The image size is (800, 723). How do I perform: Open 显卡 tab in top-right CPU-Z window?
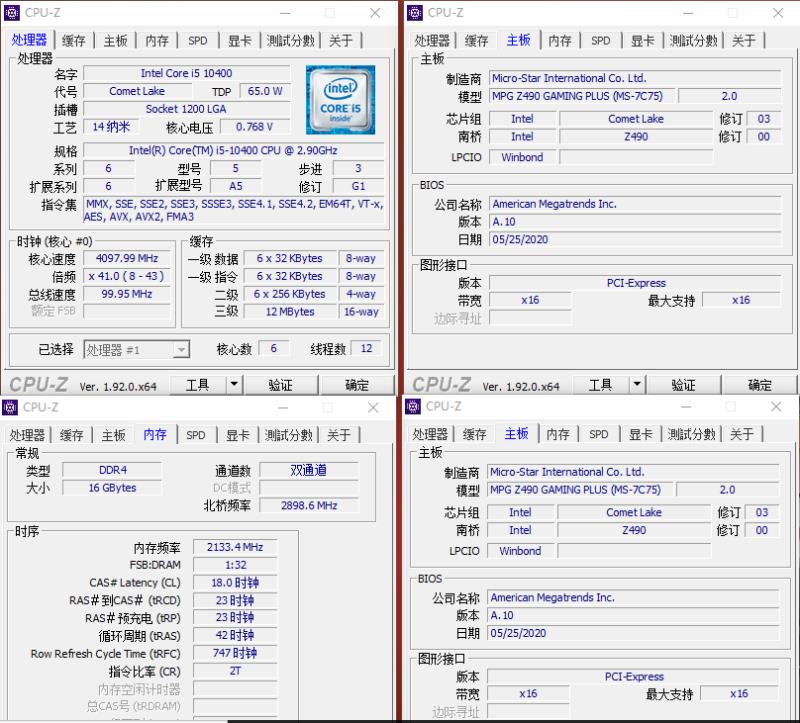642,40
